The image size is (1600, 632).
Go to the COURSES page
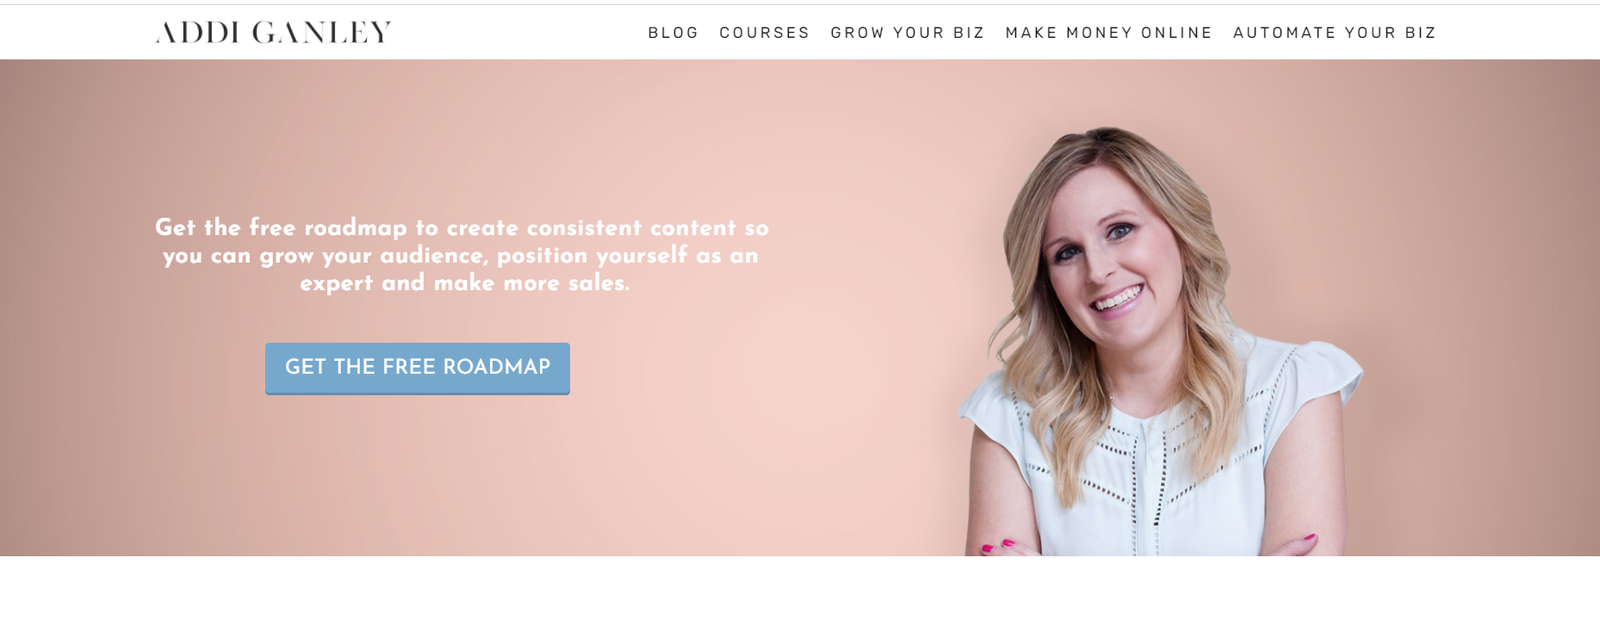tap(764, 33)
